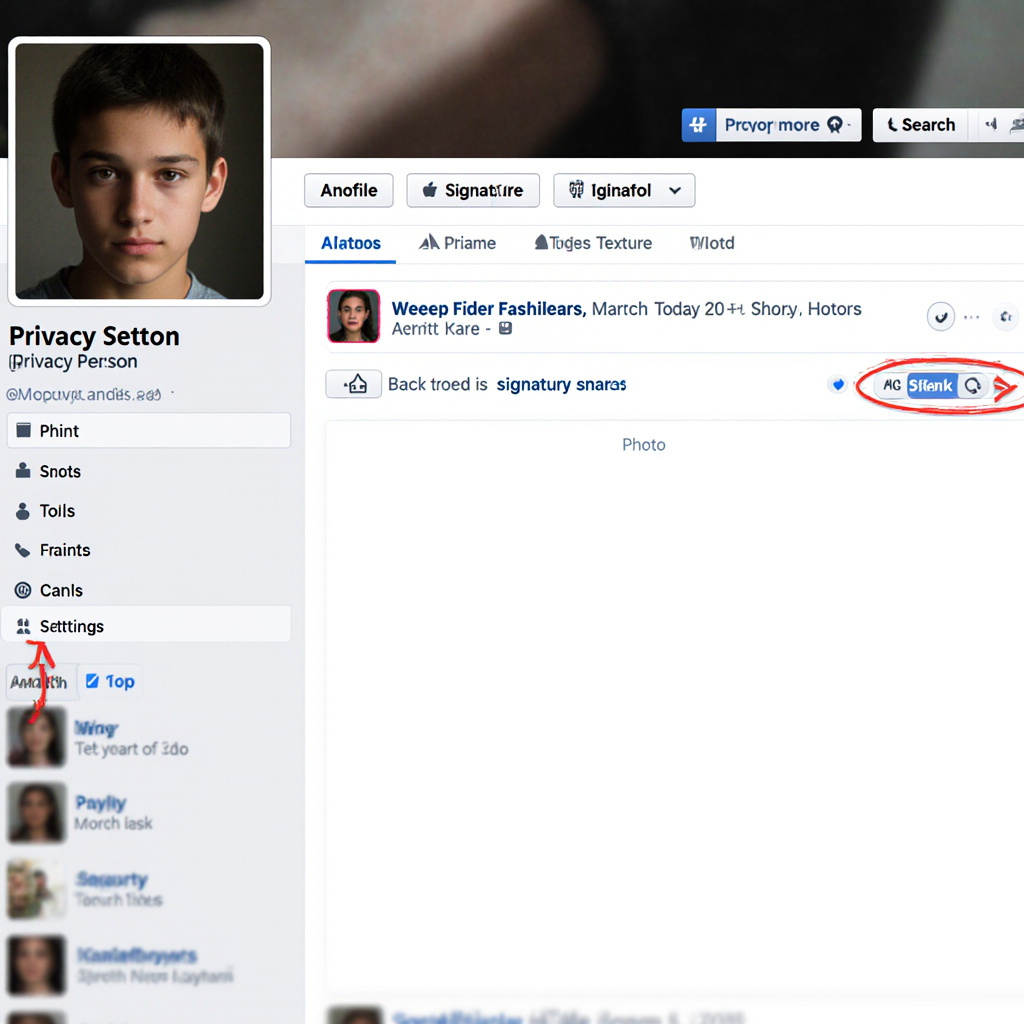1024x1024 pixels.
Task: Click the refresh icon beside Sflank
Action: point(973,386)
